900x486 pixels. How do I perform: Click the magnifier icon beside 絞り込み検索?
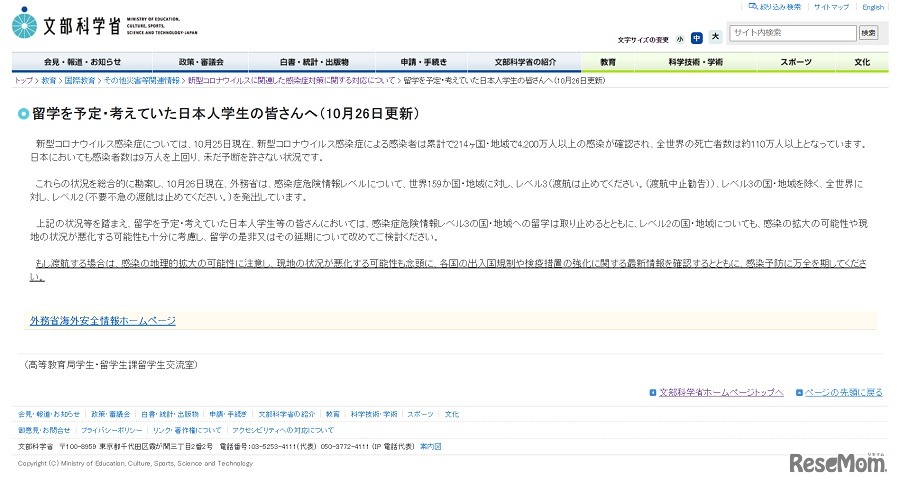click(x=753, y=7)
